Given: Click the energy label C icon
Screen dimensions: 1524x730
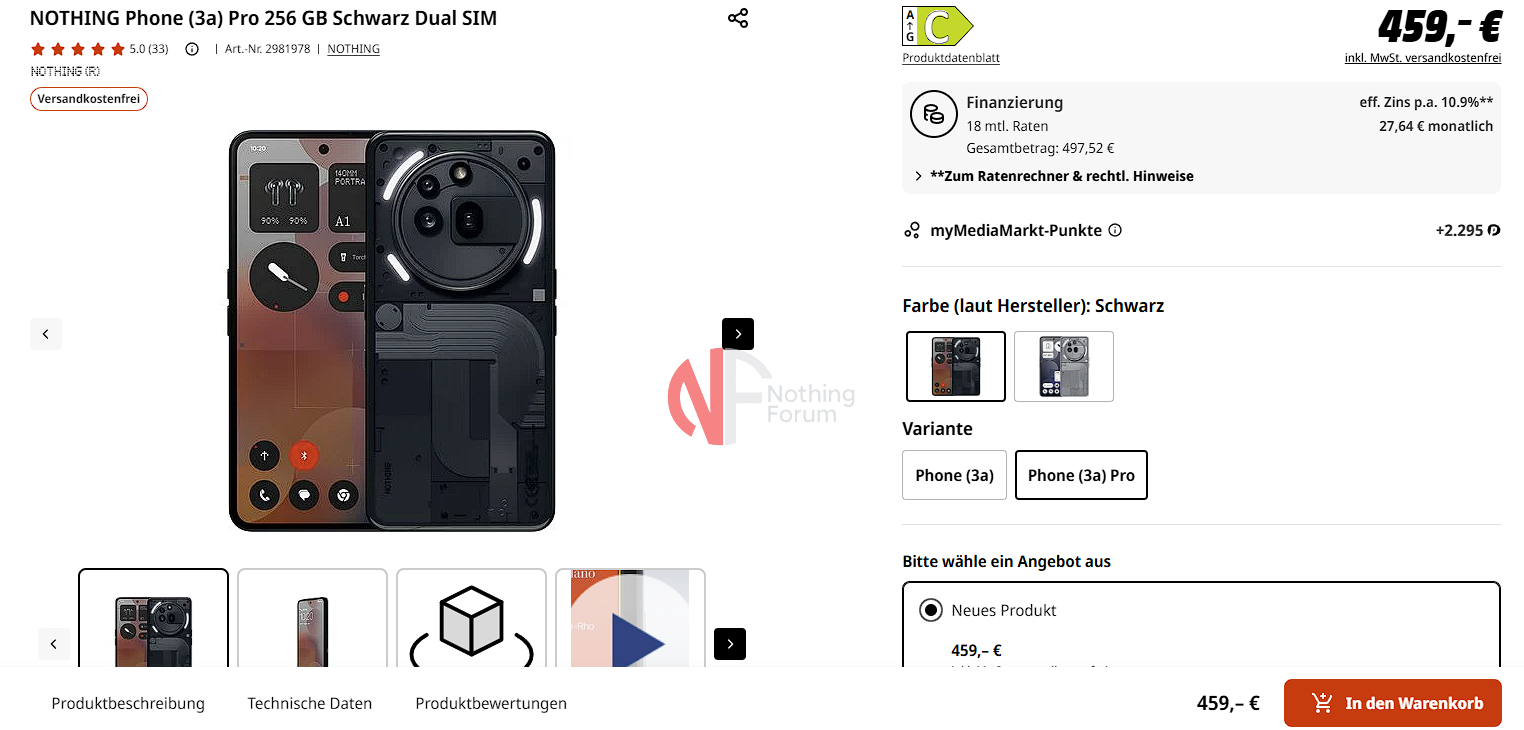Looking at the screenshot, I should click(937, 27).
